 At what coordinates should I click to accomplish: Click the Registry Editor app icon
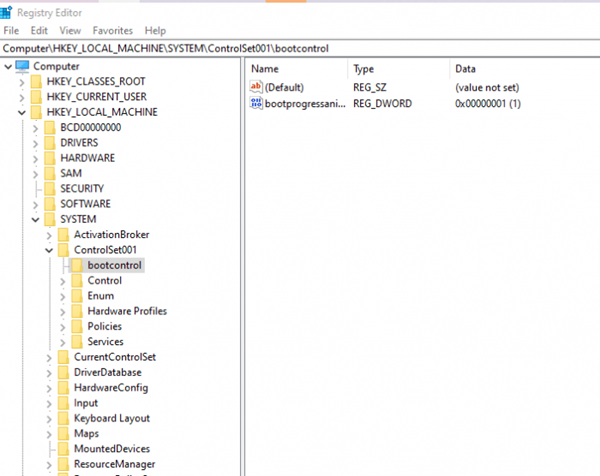coord(6,13)
